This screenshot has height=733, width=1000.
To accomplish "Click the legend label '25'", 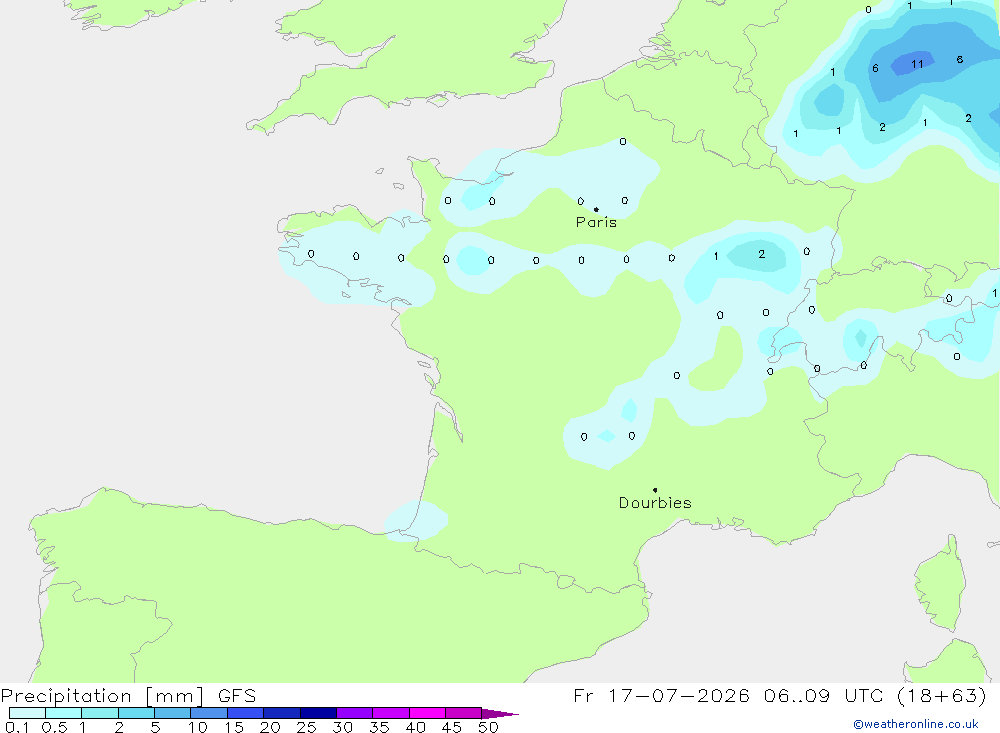I will [x=306, y=727].
